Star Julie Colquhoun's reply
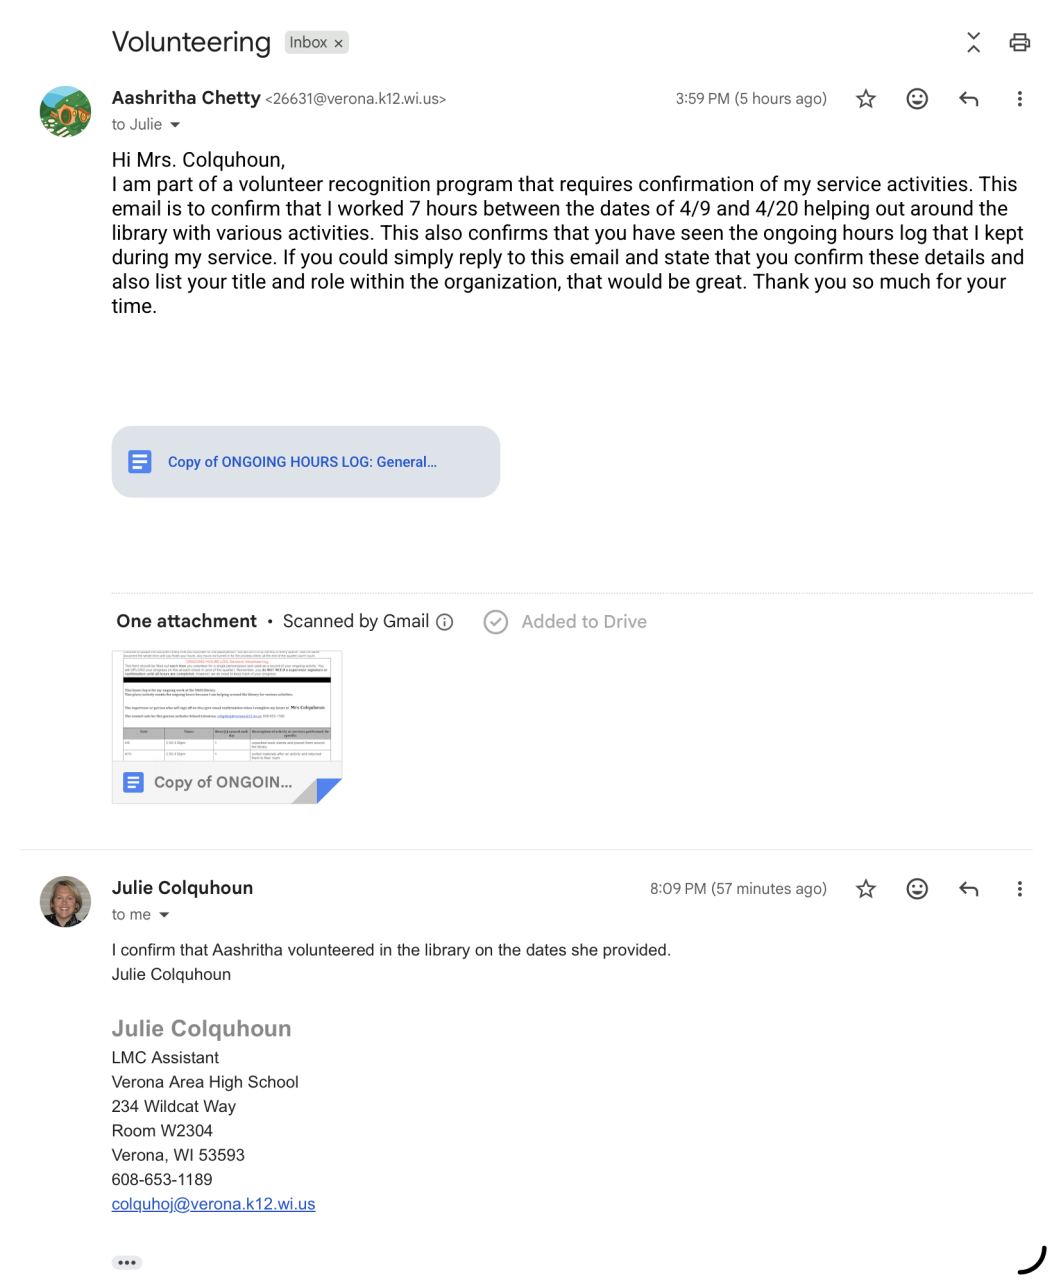 pos(866,889)
